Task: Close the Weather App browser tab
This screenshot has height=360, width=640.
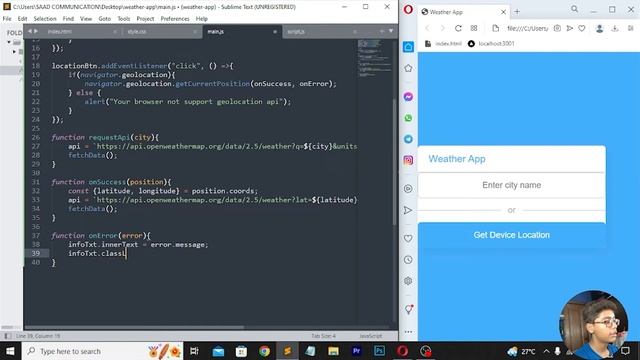Action: [x=503, y=12]
